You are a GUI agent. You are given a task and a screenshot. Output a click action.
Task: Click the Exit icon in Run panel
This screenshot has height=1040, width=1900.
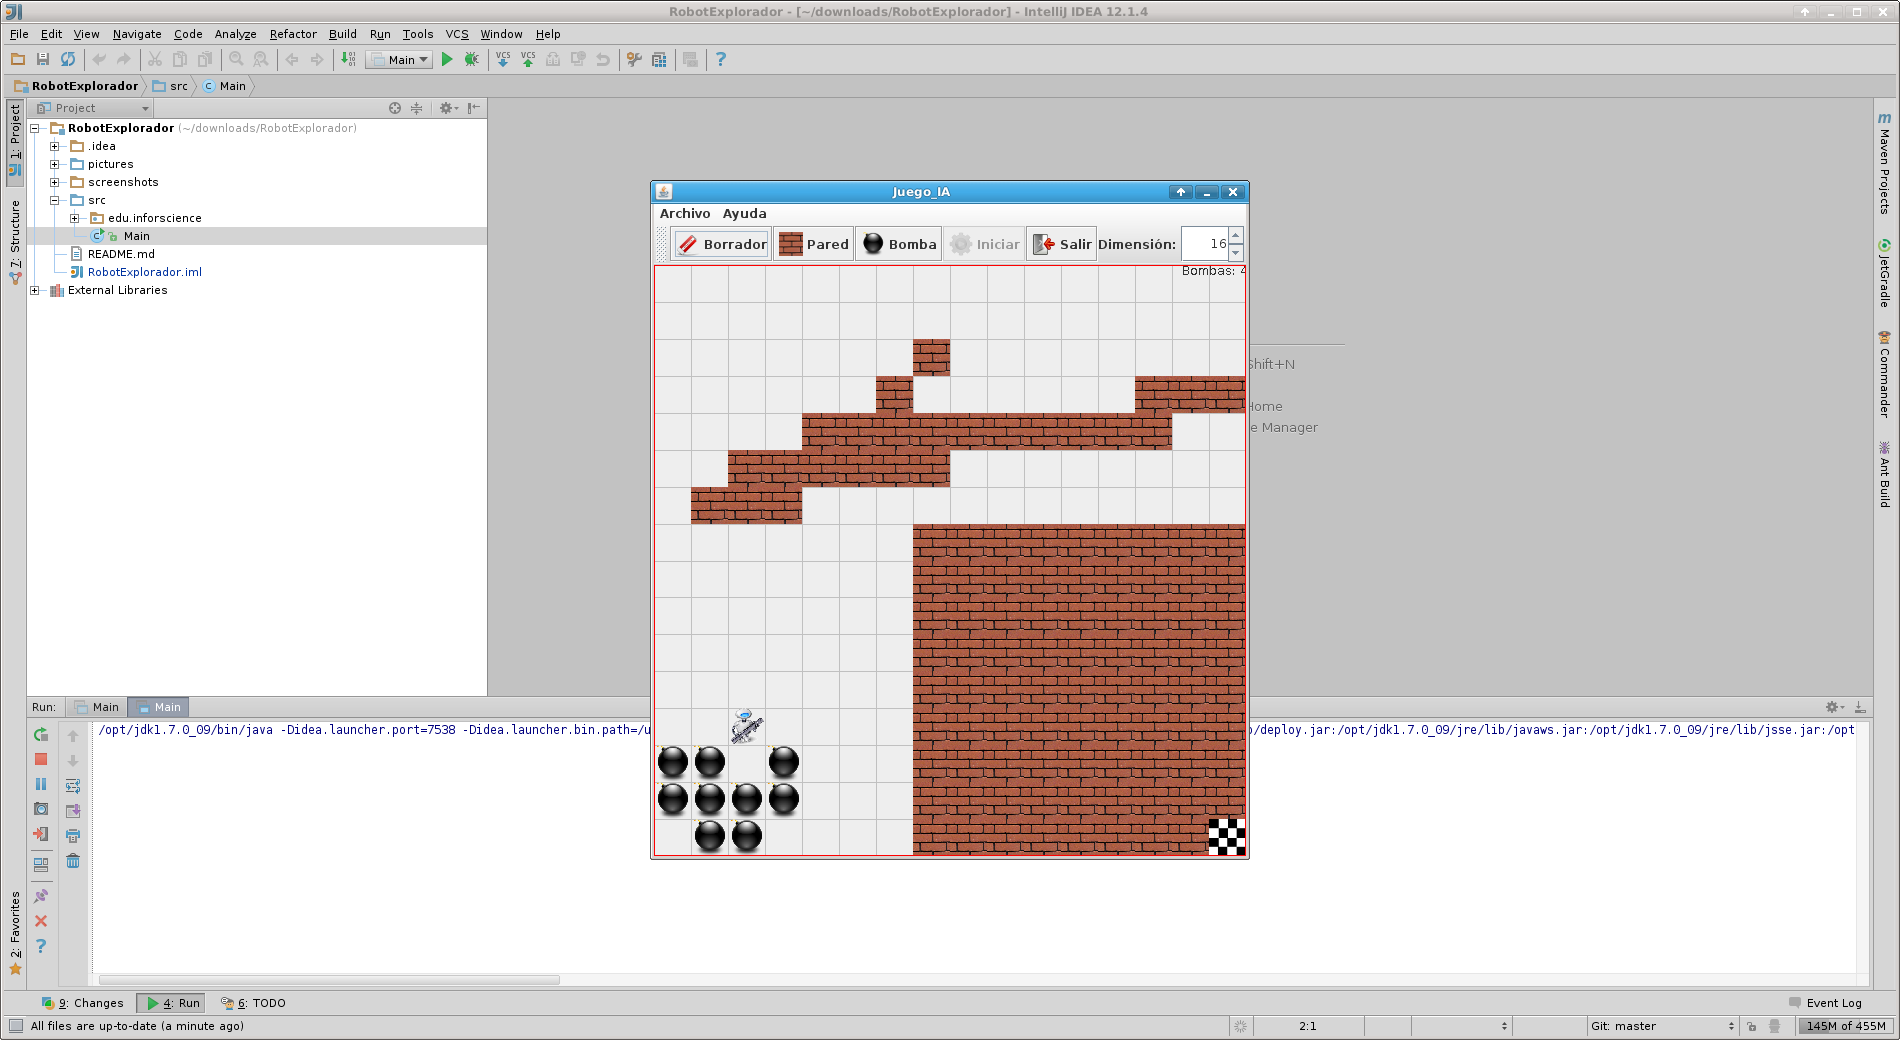click(x=41, y=834)
